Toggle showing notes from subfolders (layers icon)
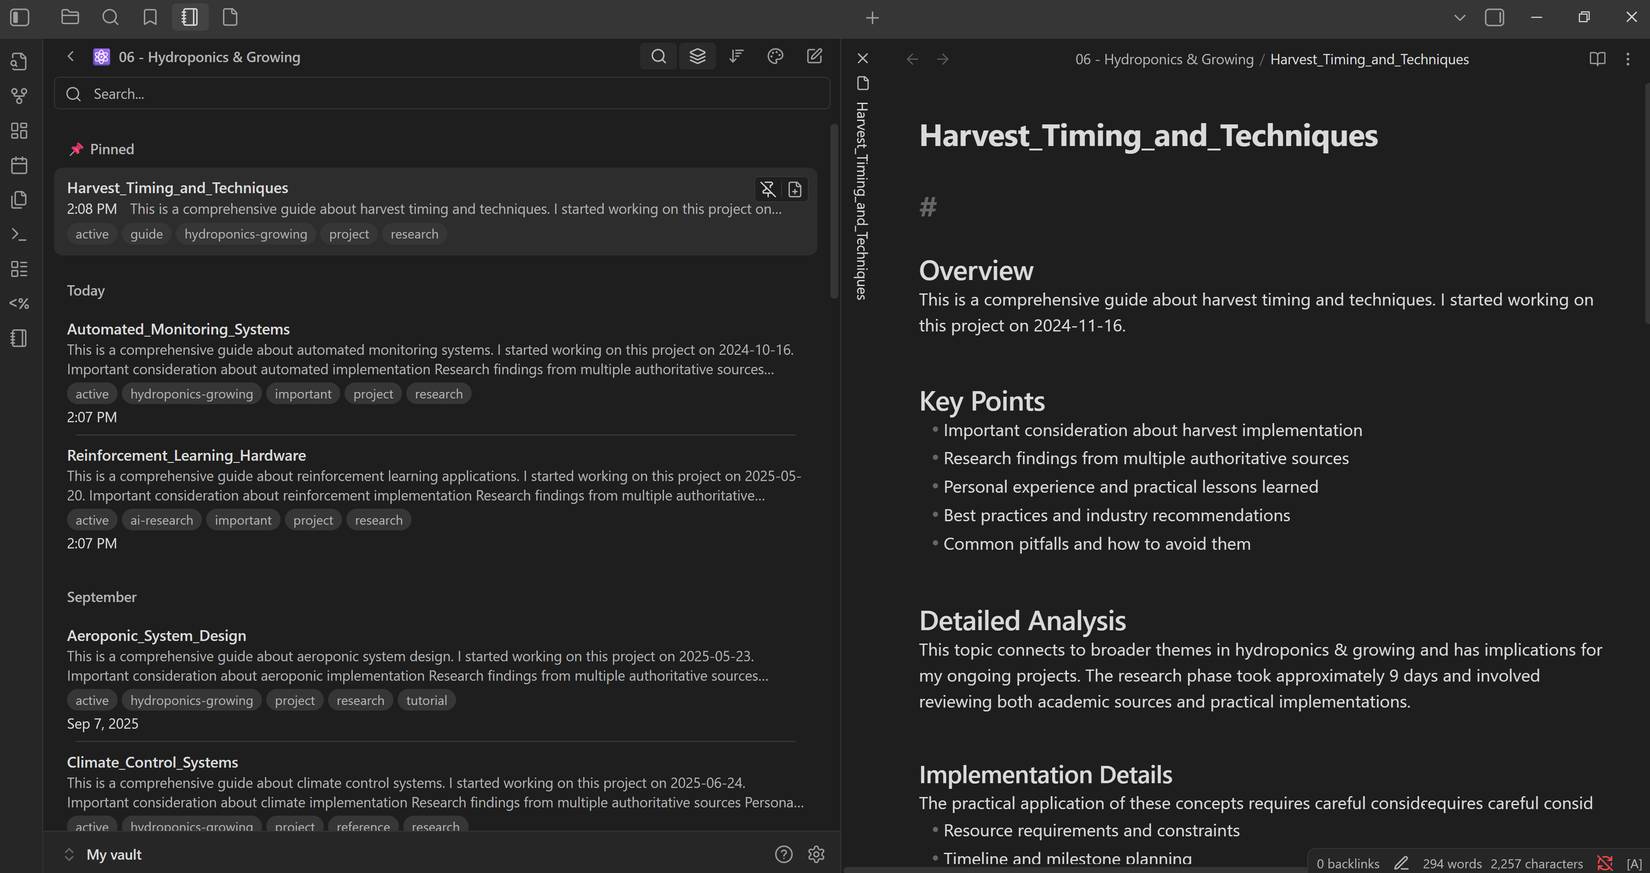Image resolution: width=1650 pixels, height=873 pixels. [x=697, y=57]
